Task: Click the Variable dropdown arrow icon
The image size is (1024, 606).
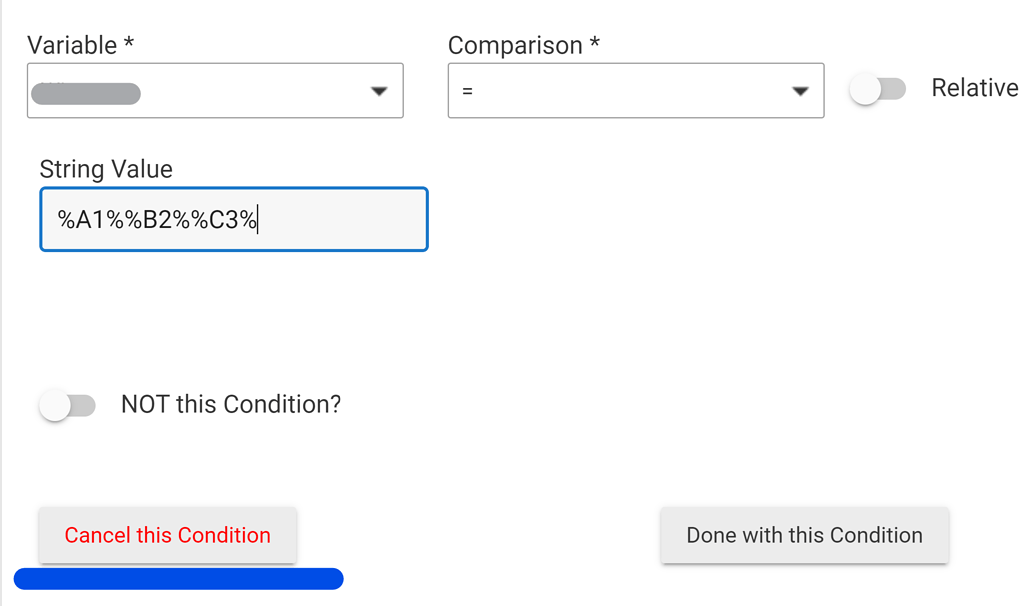Action: click(x=379, y=91)
